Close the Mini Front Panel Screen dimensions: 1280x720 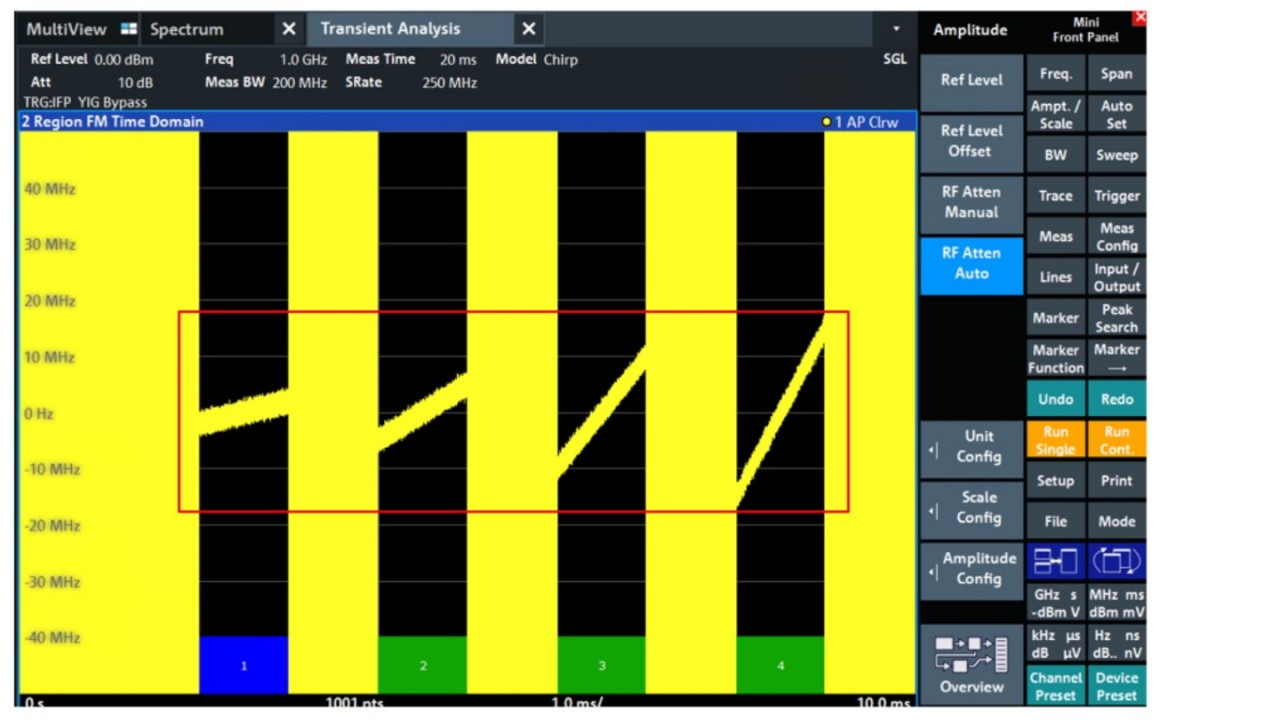1139,17
